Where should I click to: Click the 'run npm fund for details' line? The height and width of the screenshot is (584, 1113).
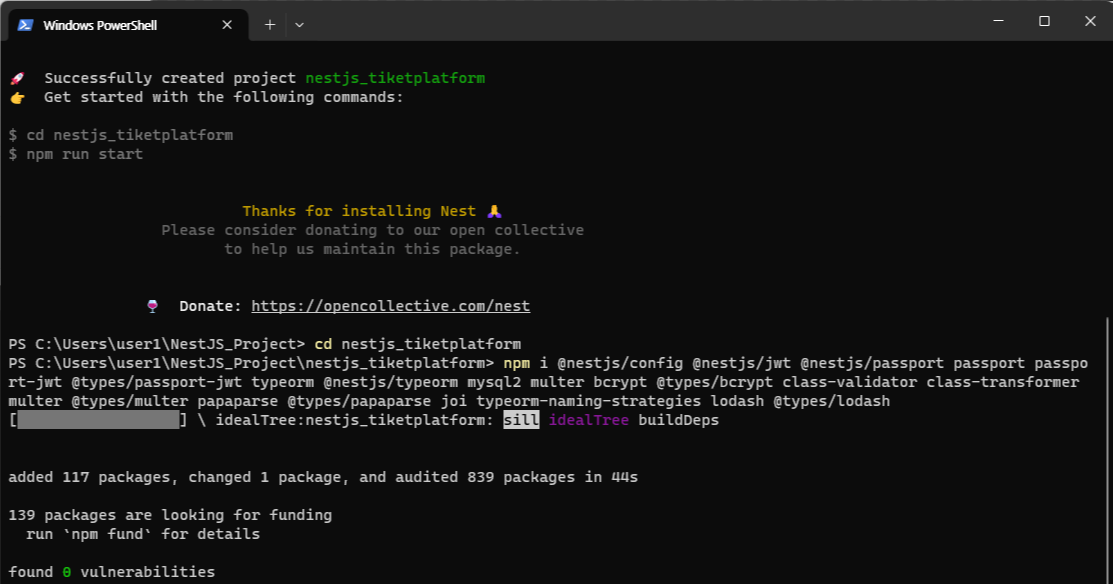(x=143, y=534)
